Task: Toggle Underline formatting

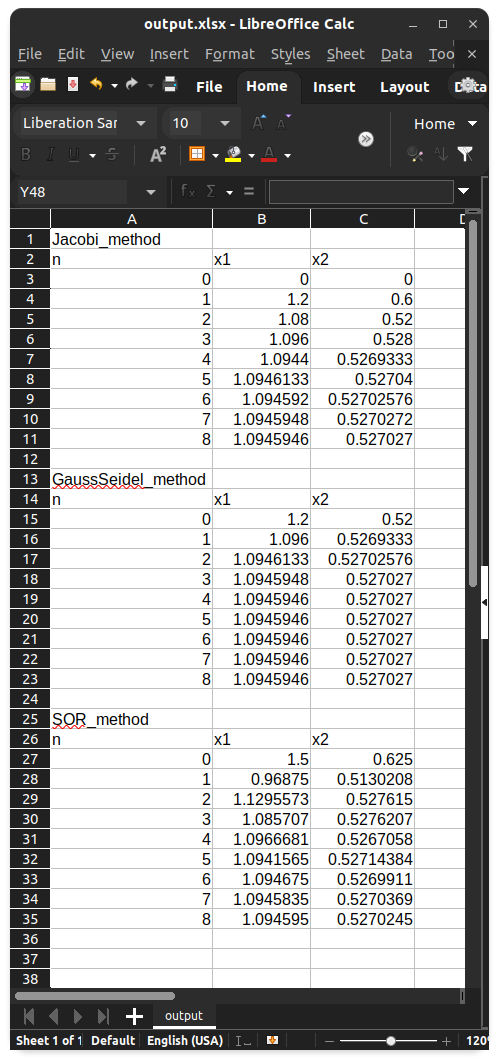Action: [x=74, y=155]
